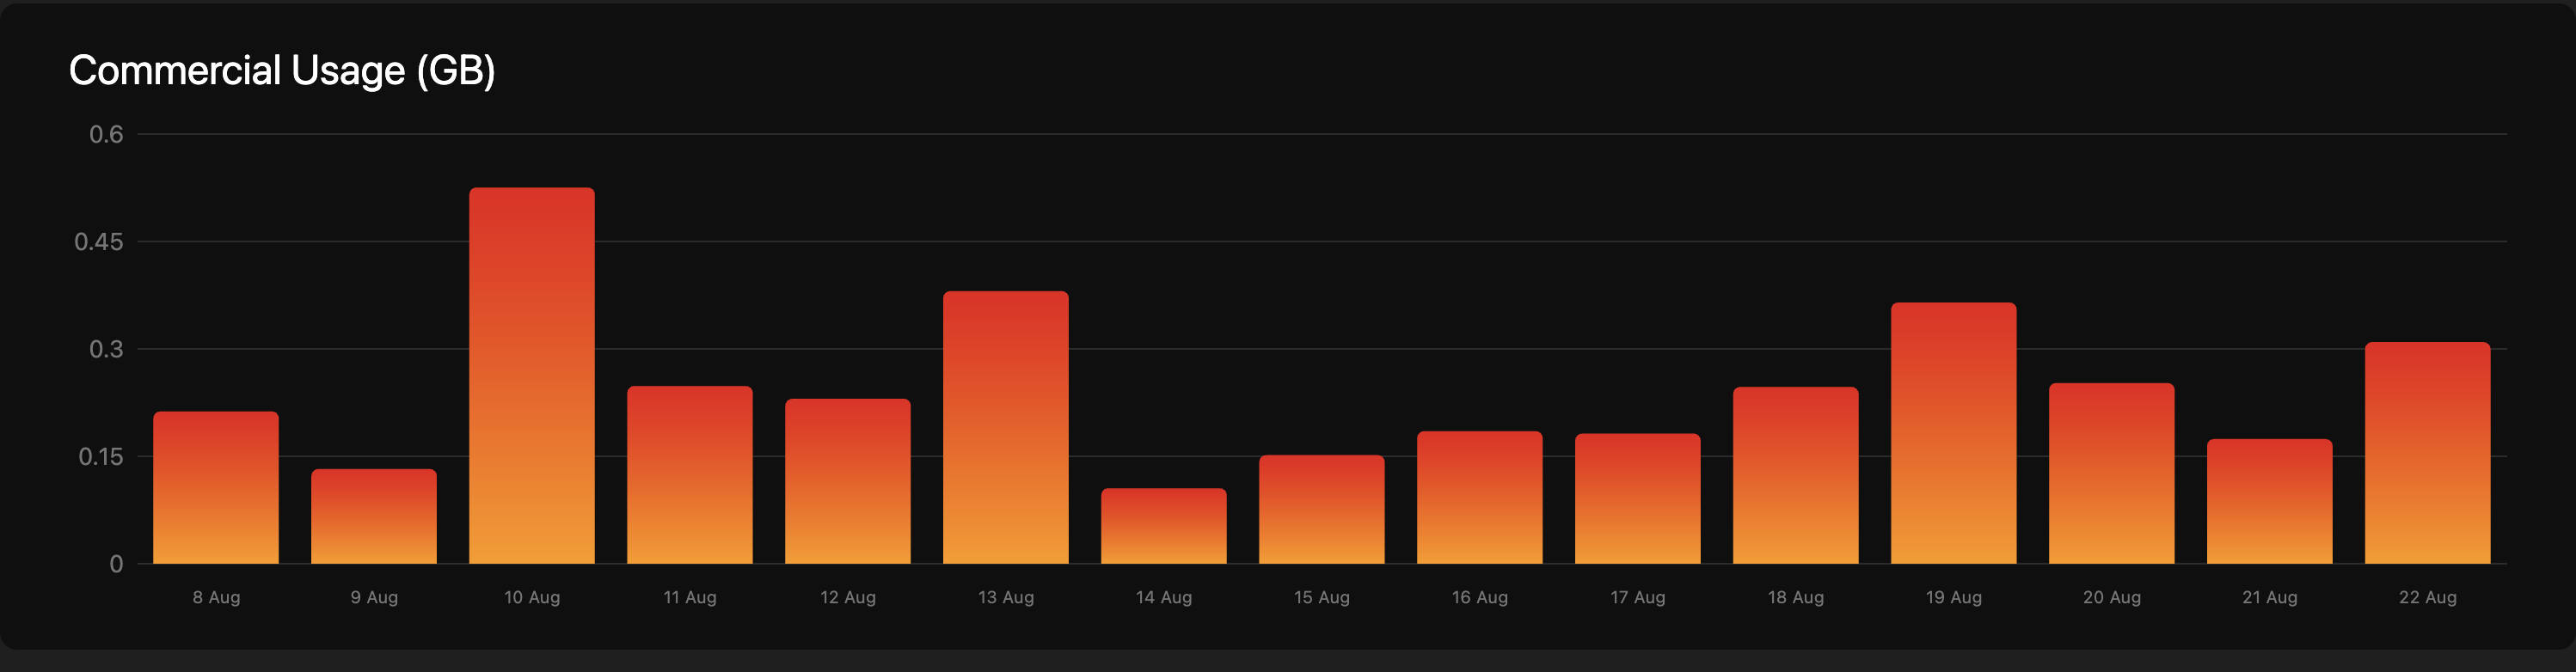Click the '14 Aug' x-axis label
The width and height of the screenshot is (2576, 672).
1164,597
